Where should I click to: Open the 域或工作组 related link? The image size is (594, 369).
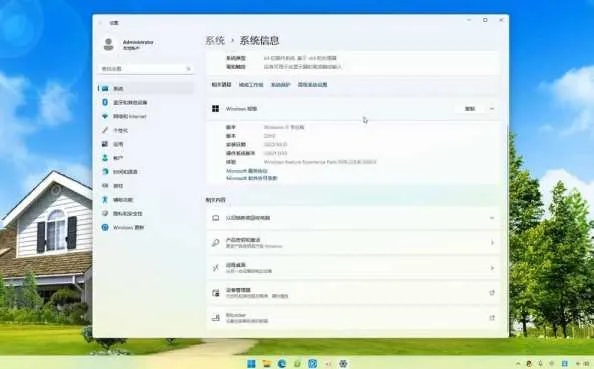click(251, 85)
